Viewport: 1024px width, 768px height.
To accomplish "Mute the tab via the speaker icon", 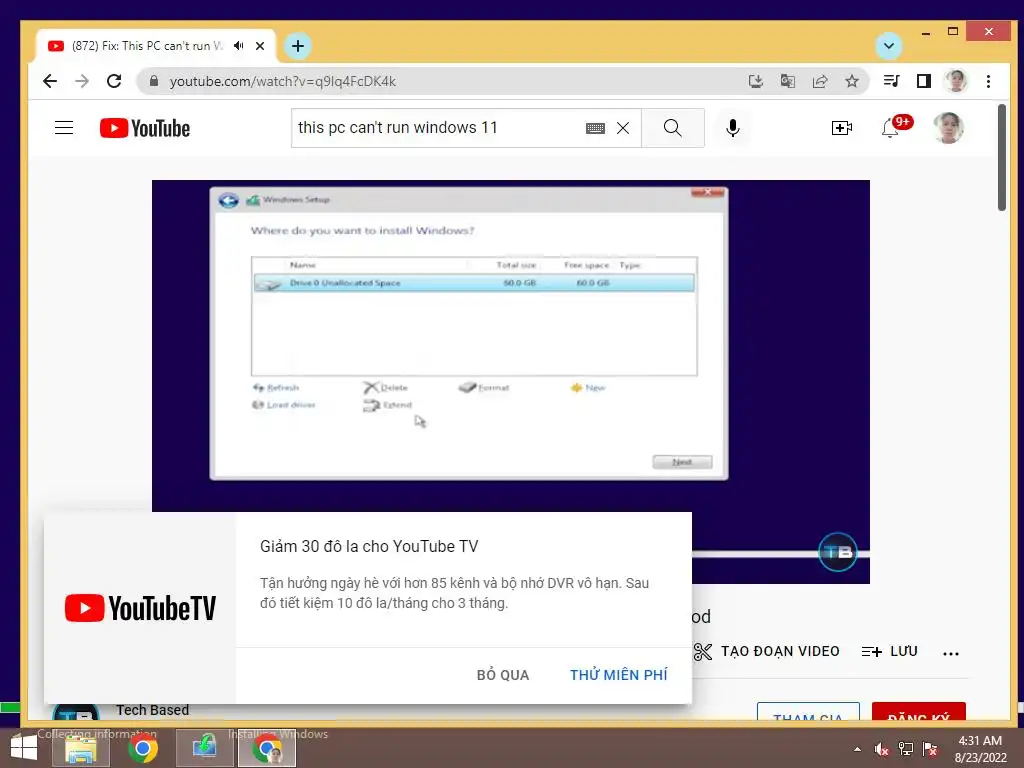I will [x=239, y=46].
